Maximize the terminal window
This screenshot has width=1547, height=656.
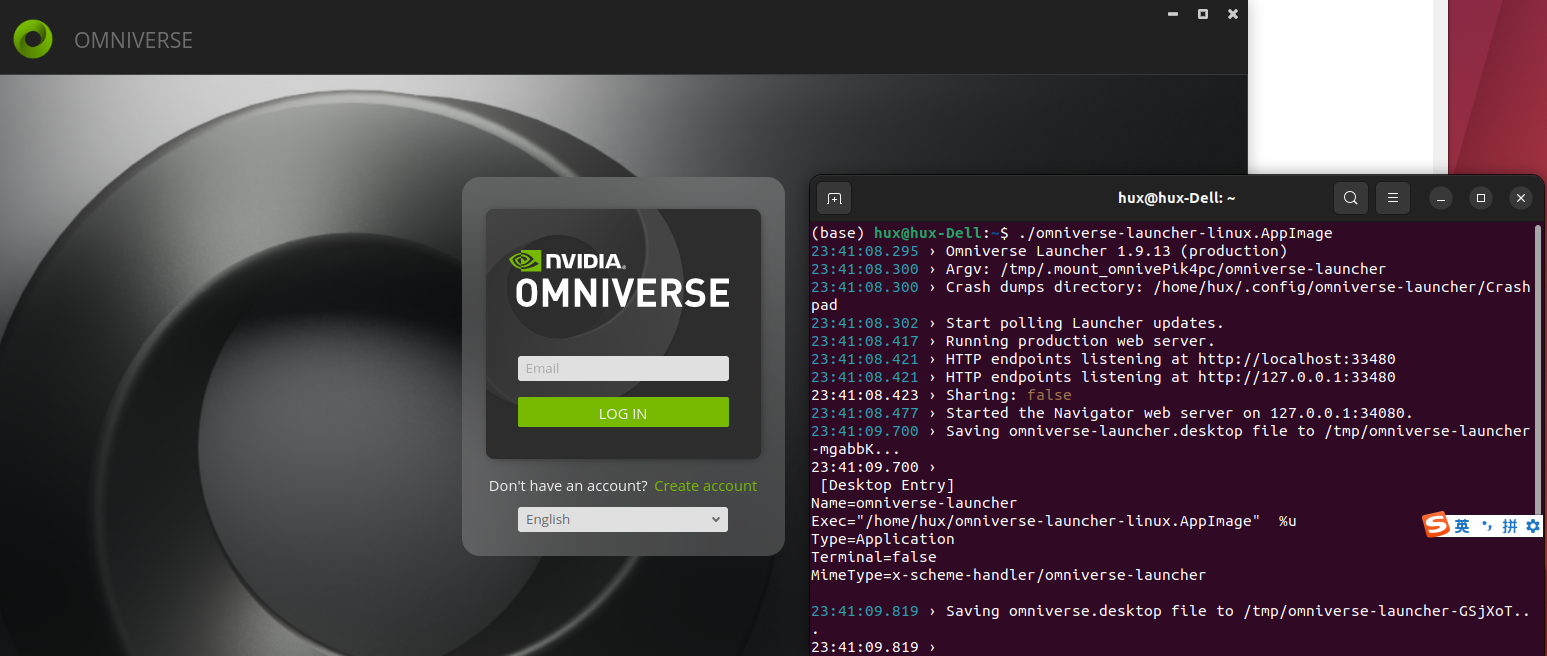coord(1482,198)
